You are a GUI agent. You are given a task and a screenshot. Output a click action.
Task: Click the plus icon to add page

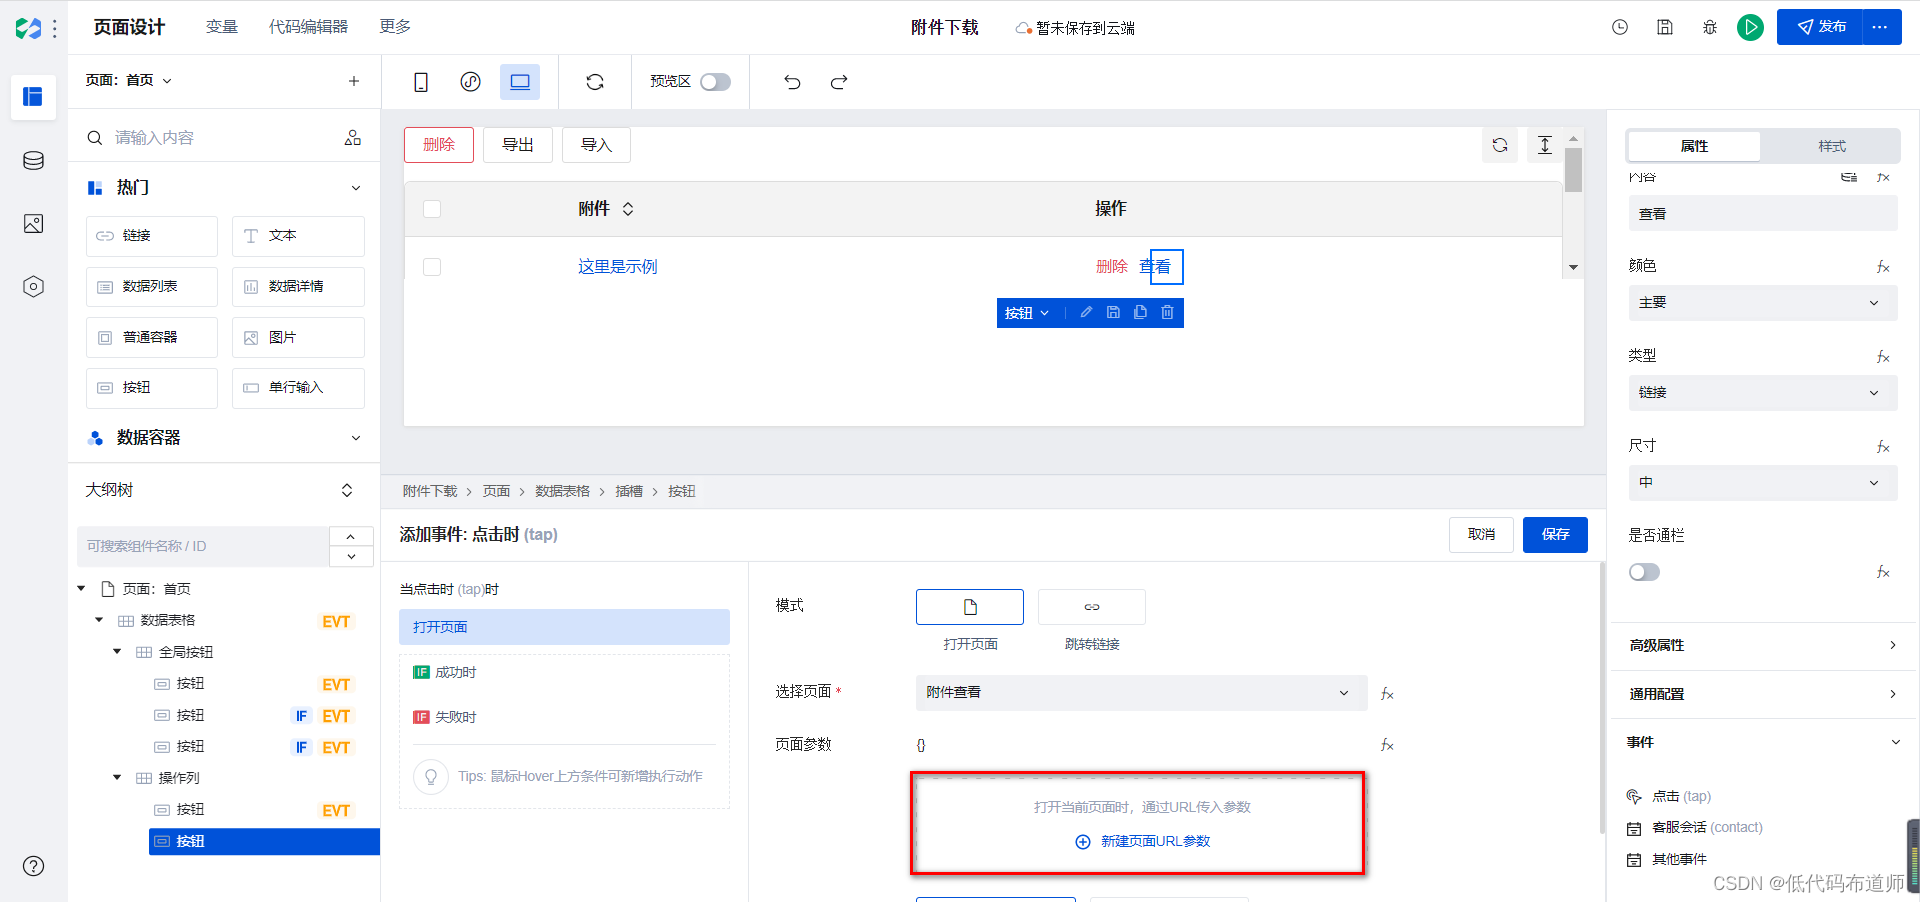tap(353, 81)
